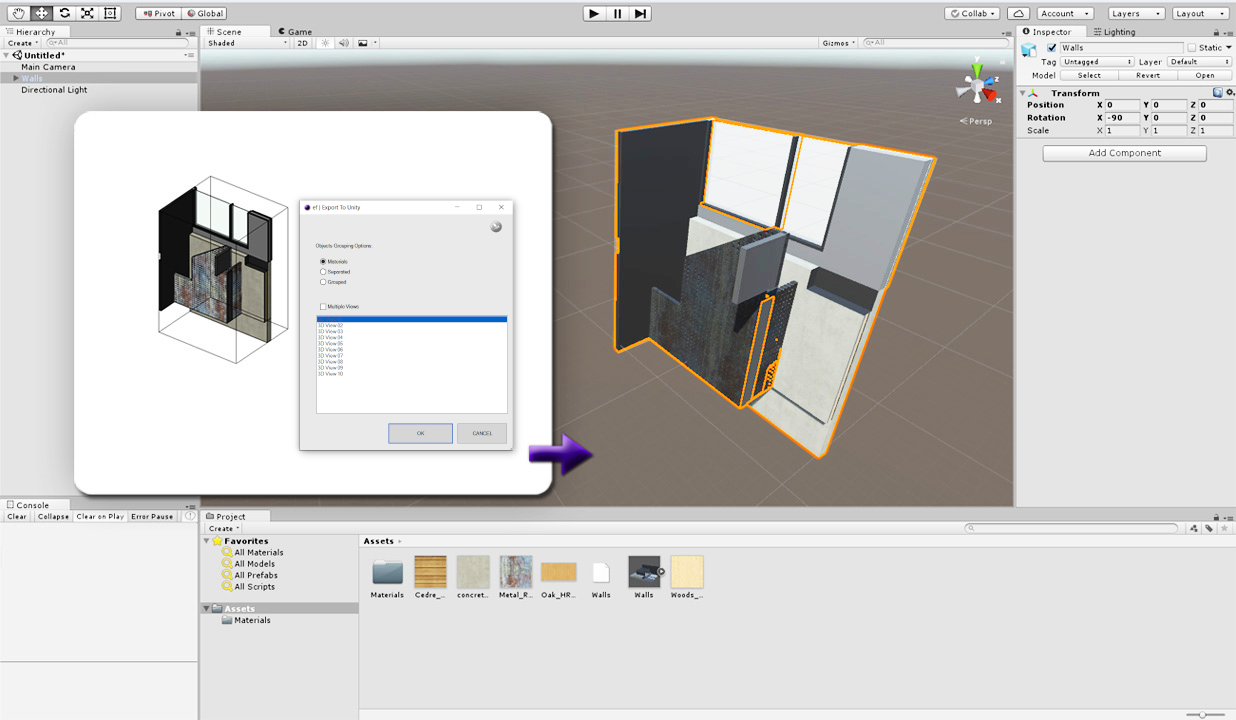Select the Rect Transform tool
Screen dimensions: 1236x720
click(x=110, y=14)
